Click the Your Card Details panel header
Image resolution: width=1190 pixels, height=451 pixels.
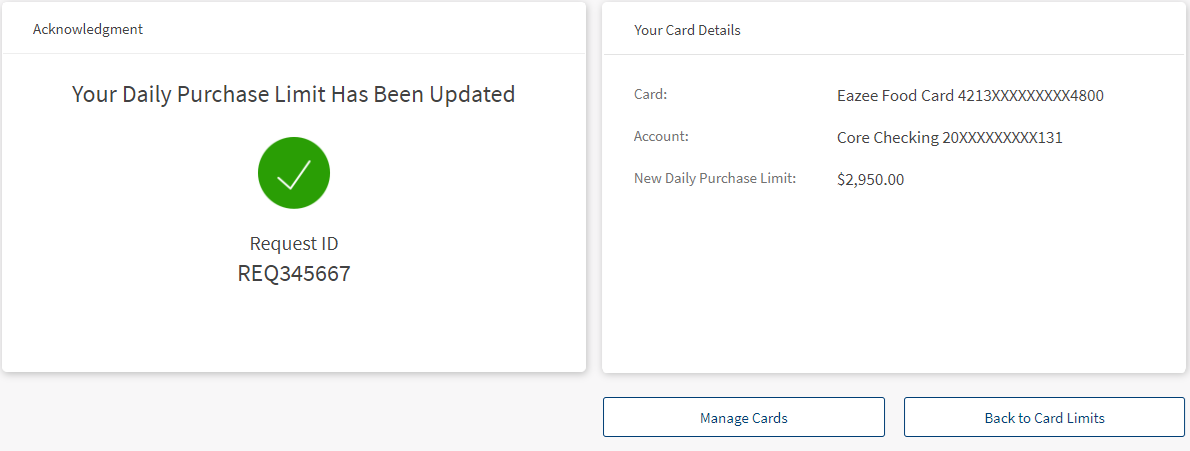click(x=687, y=30)
